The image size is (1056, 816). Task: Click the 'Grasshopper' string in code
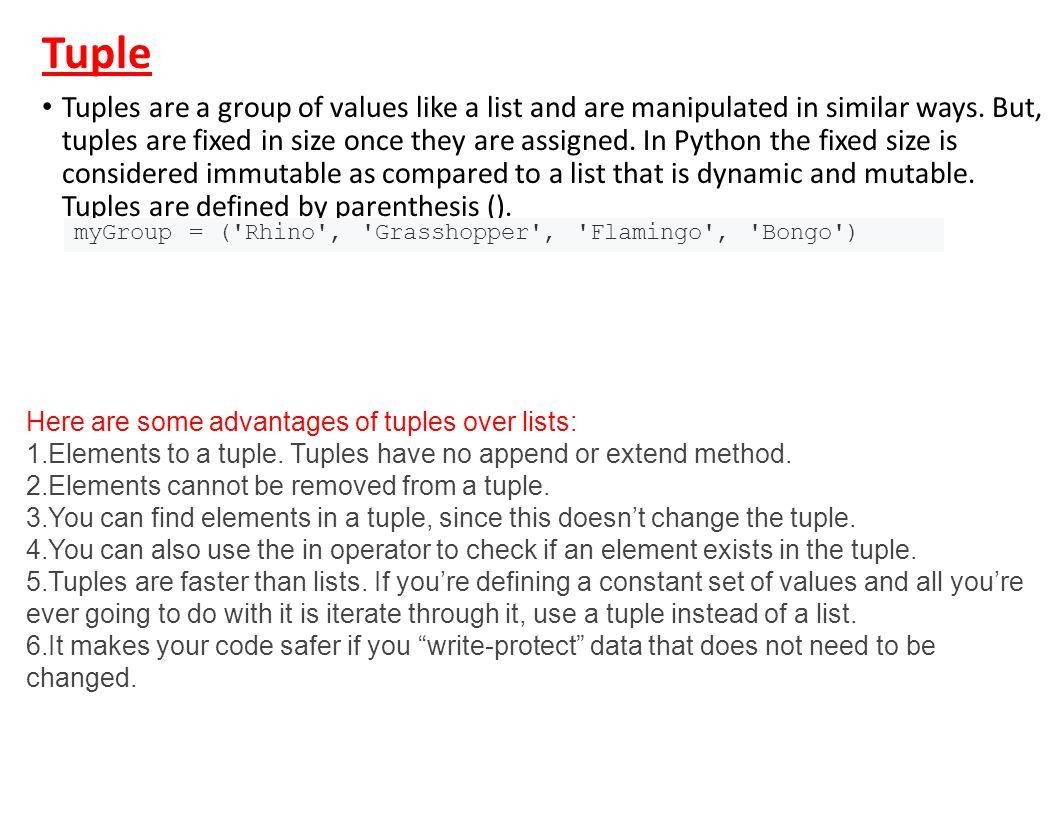click(451, 233)
